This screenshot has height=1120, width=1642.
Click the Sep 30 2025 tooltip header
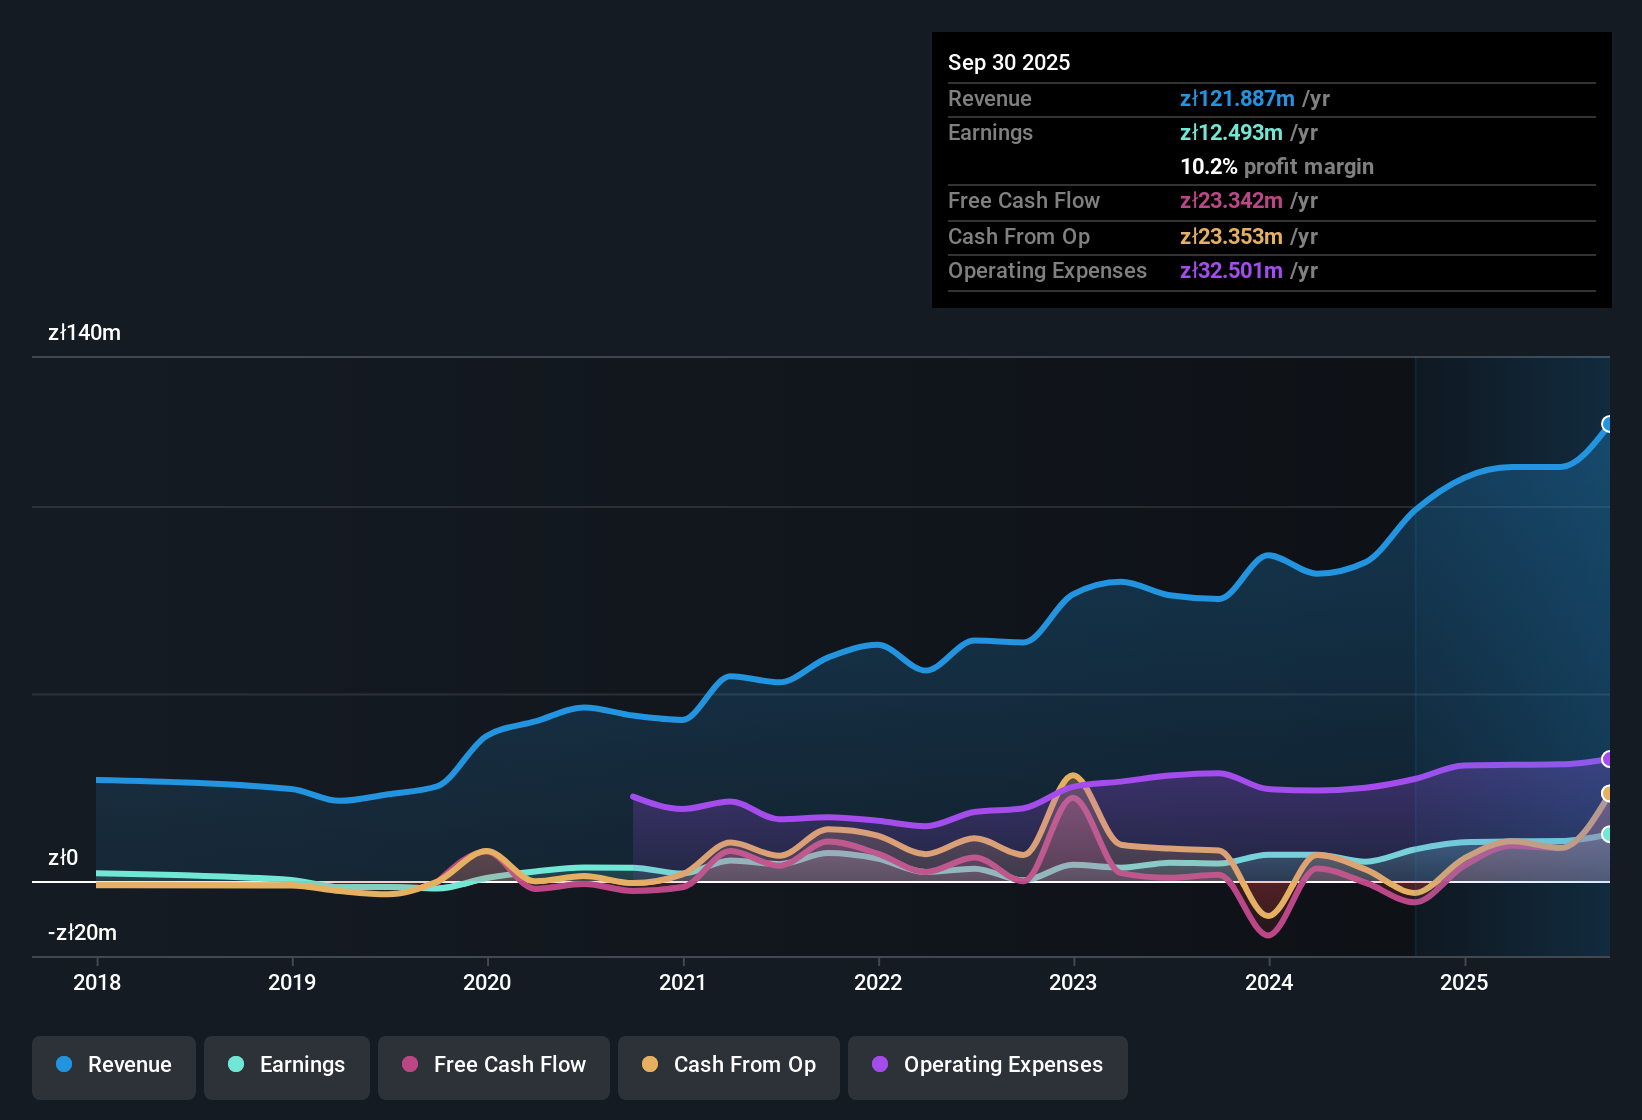[1009, 62]
